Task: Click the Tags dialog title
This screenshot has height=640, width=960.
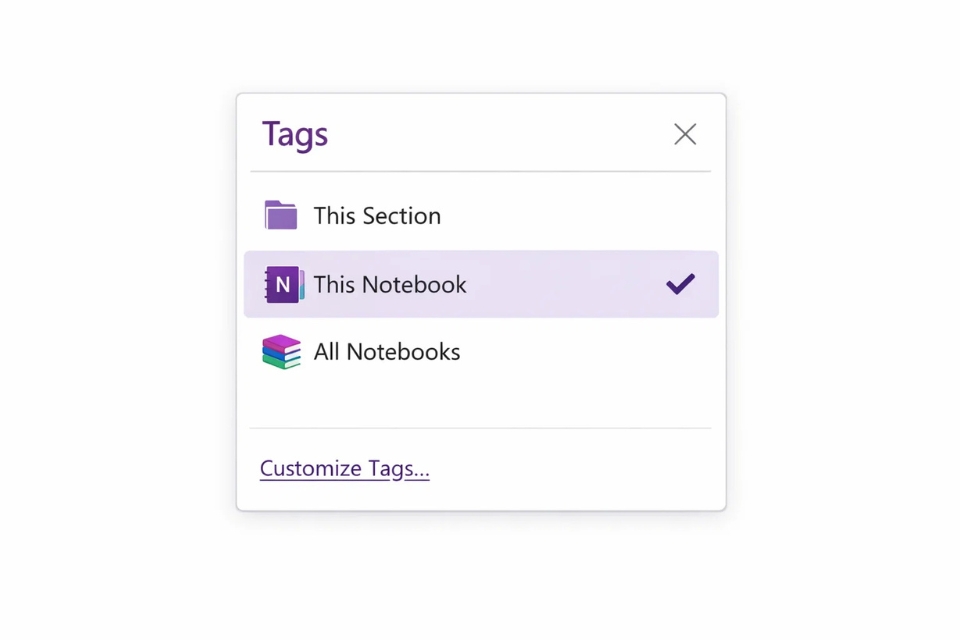Action: [294, 133]
